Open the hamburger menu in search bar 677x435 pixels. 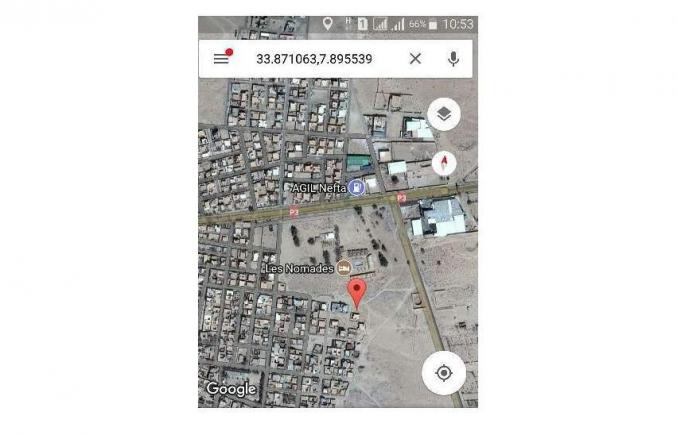[x=221, y=59]
